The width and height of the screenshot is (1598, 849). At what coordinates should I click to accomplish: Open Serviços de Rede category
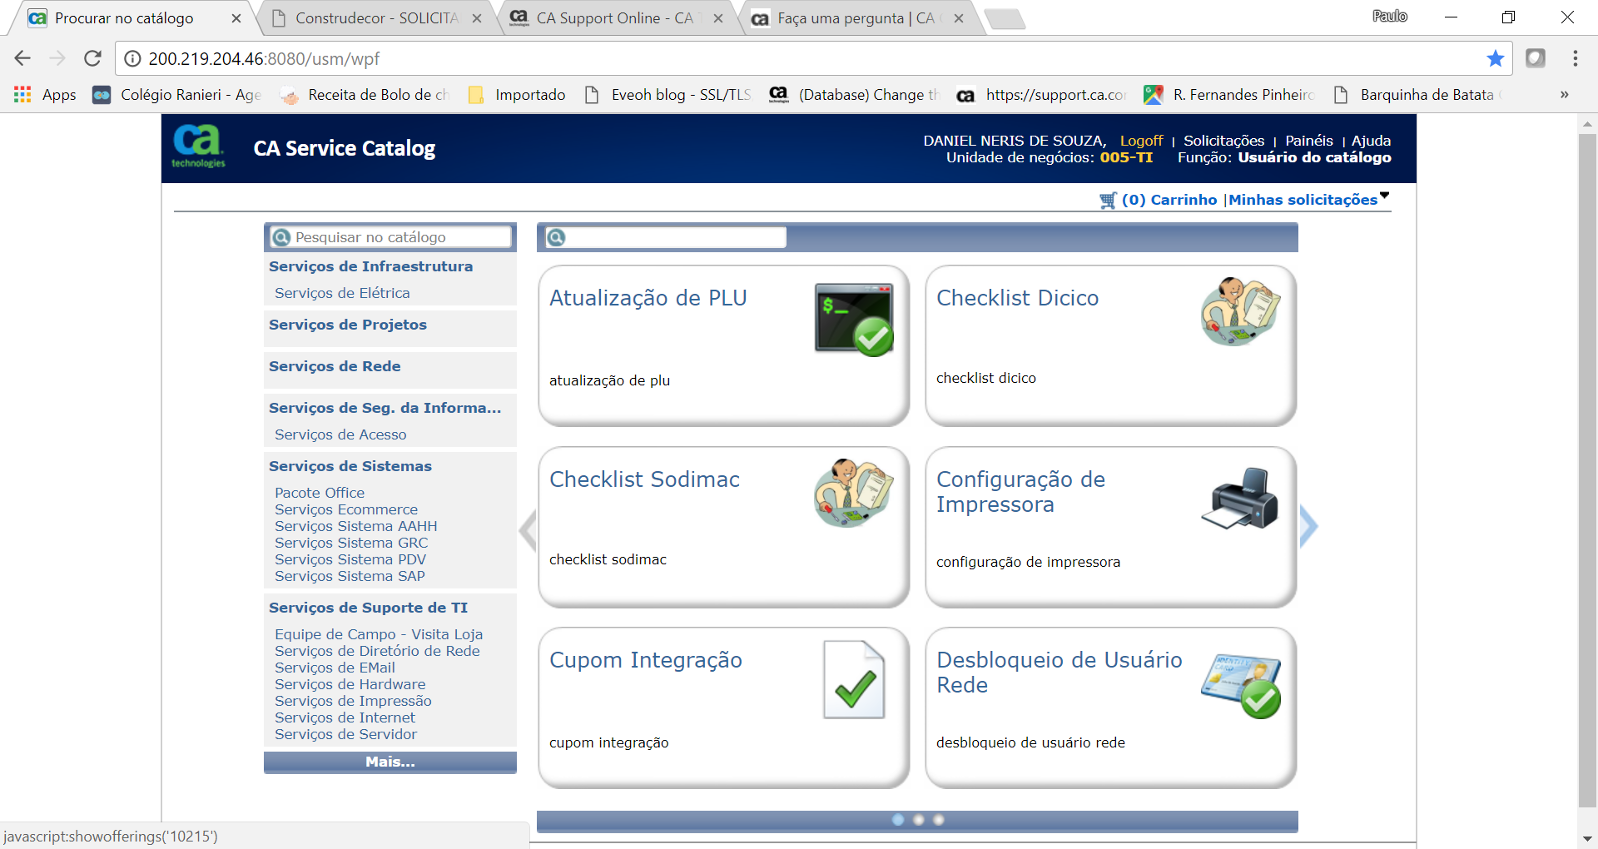pos(335,367)
